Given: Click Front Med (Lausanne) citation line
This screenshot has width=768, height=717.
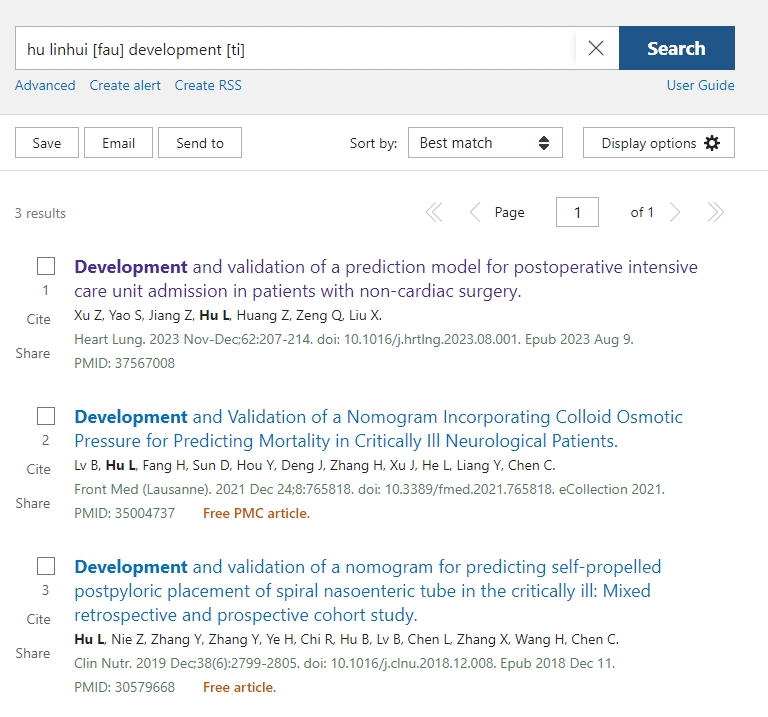Looking at the screenshot, I should (369, 489).
